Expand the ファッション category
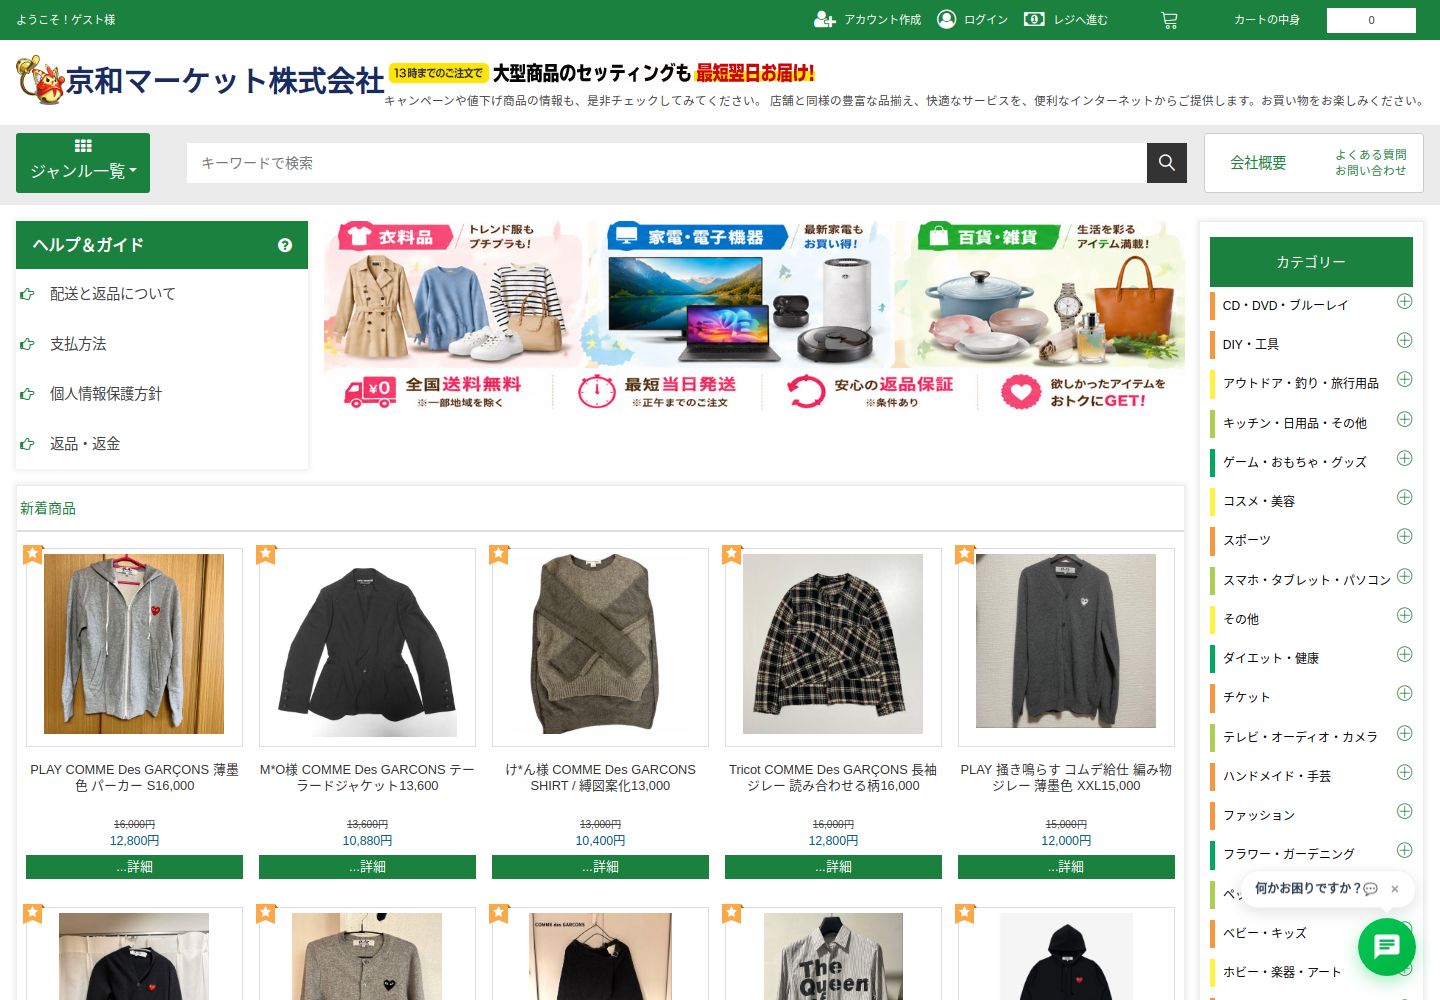The image size is (1440, 1000). click(1404, 811)
